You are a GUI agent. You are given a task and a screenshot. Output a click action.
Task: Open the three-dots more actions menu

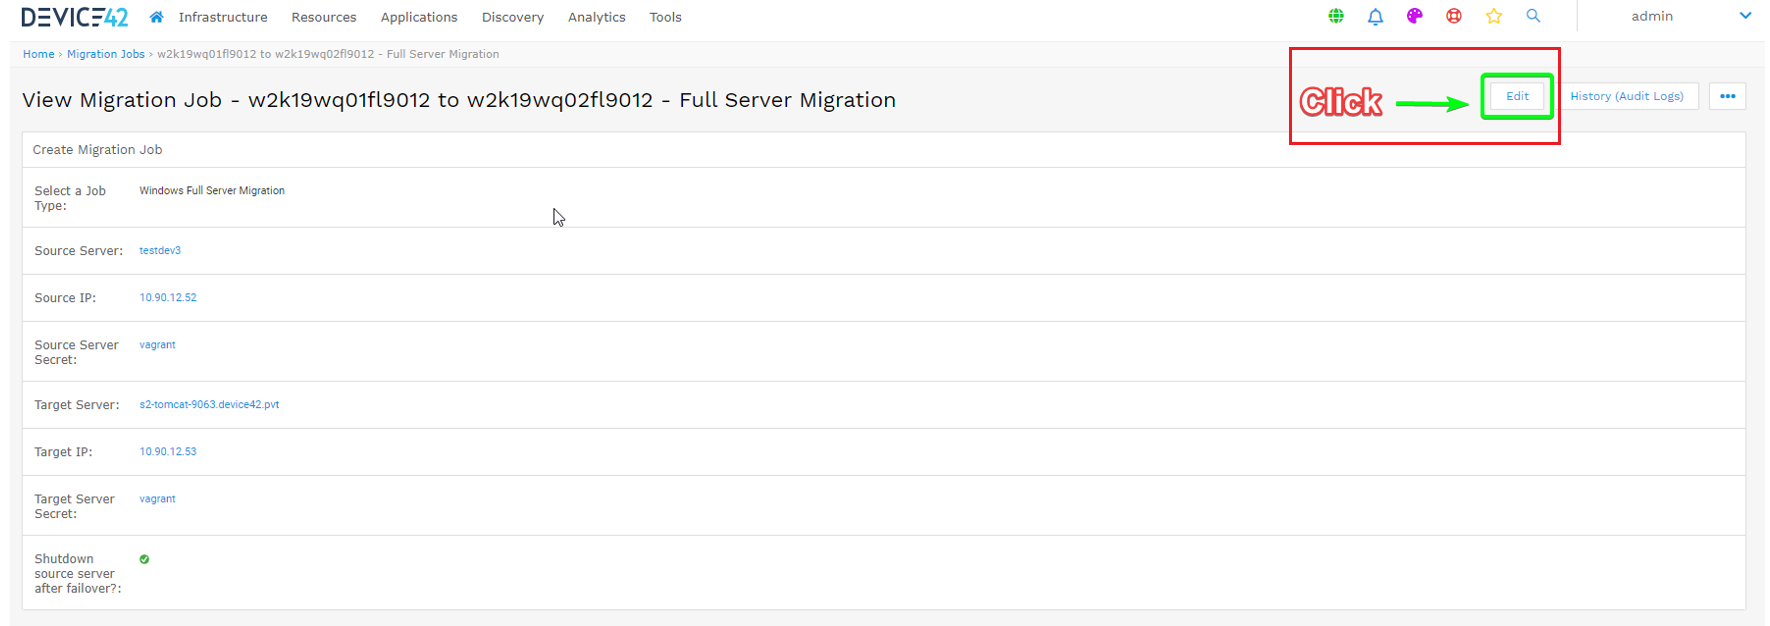click(x=1727, y=96)
